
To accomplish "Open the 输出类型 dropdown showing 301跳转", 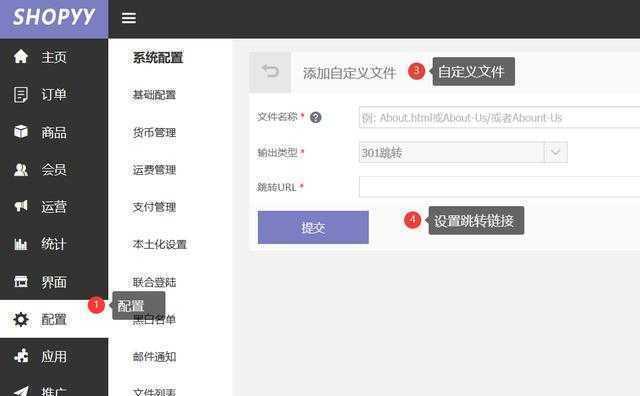I will (x=463, y=152).
